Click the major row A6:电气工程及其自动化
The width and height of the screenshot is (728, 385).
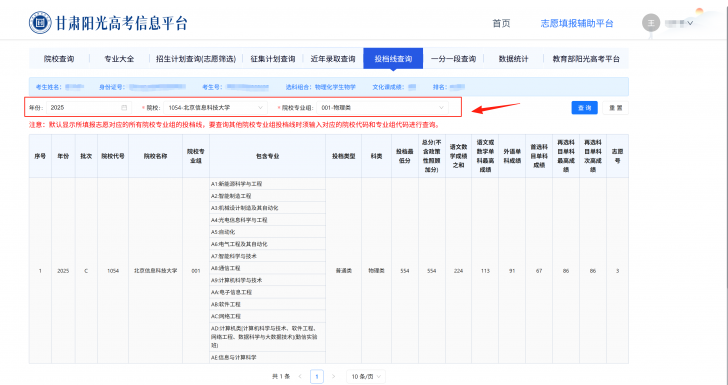click(267, 244)
